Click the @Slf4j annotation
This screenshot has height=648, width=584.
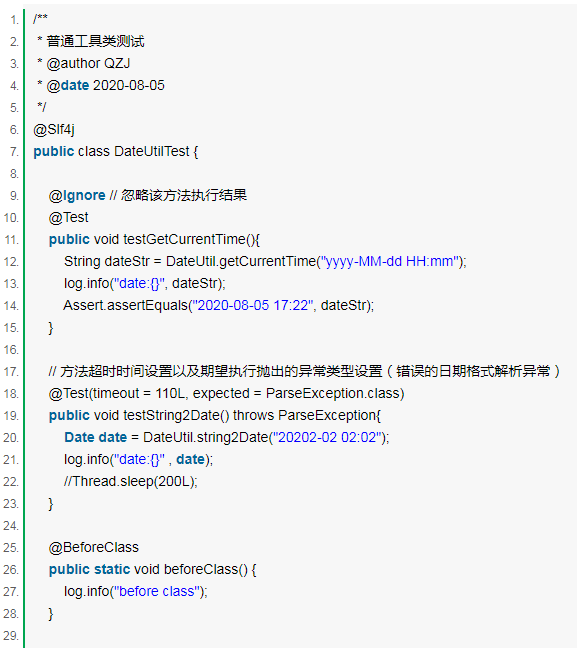(x=54, y=130)
